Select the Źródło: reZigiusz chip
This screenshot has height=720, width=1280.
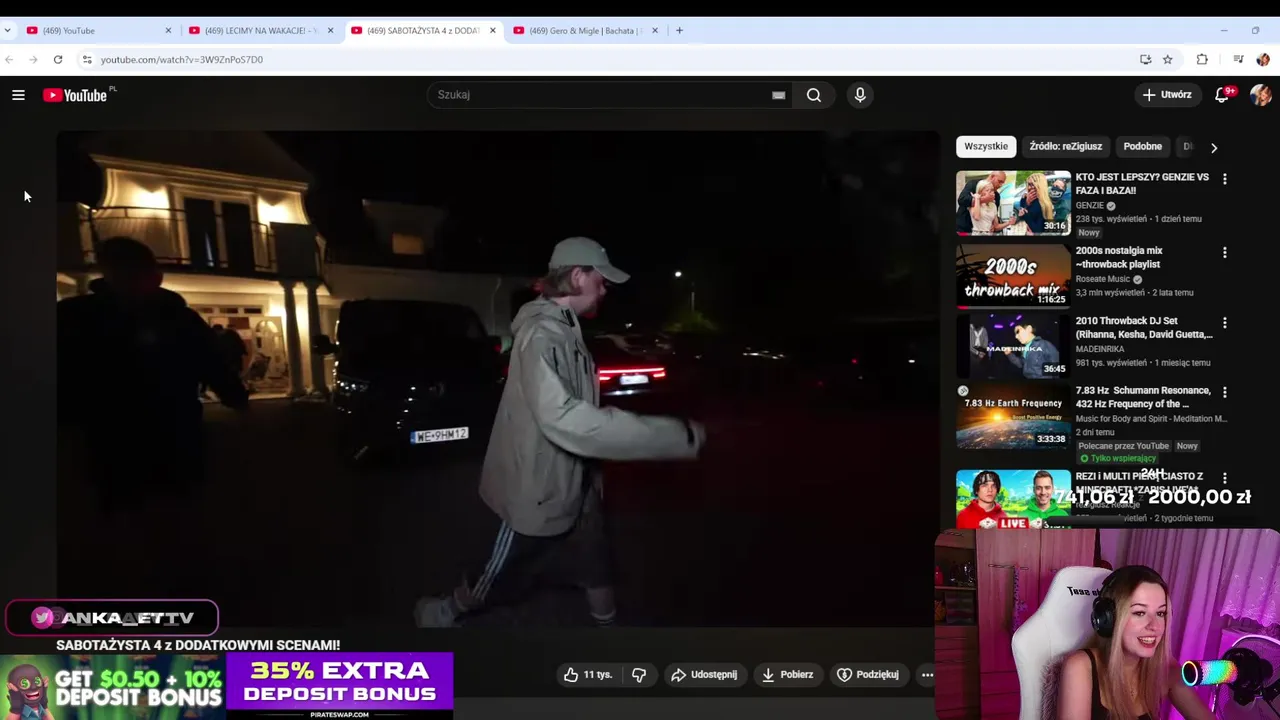pyautogui.click(x=1066, y=147)
